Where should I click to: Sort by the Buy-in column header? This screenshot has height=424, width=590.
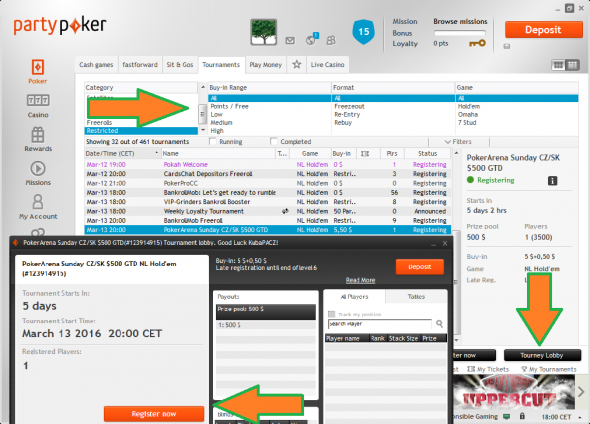343,153
